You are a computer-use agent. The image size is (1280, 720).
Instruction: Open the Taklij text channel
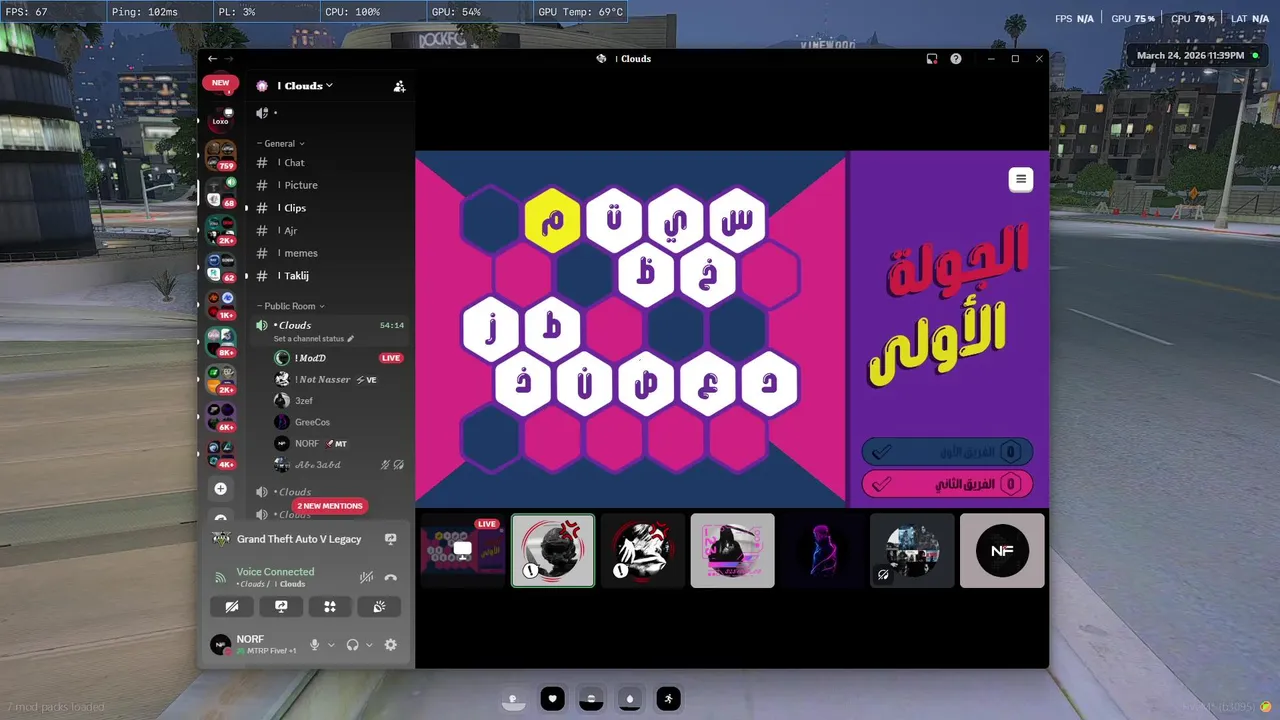(330, 276)
